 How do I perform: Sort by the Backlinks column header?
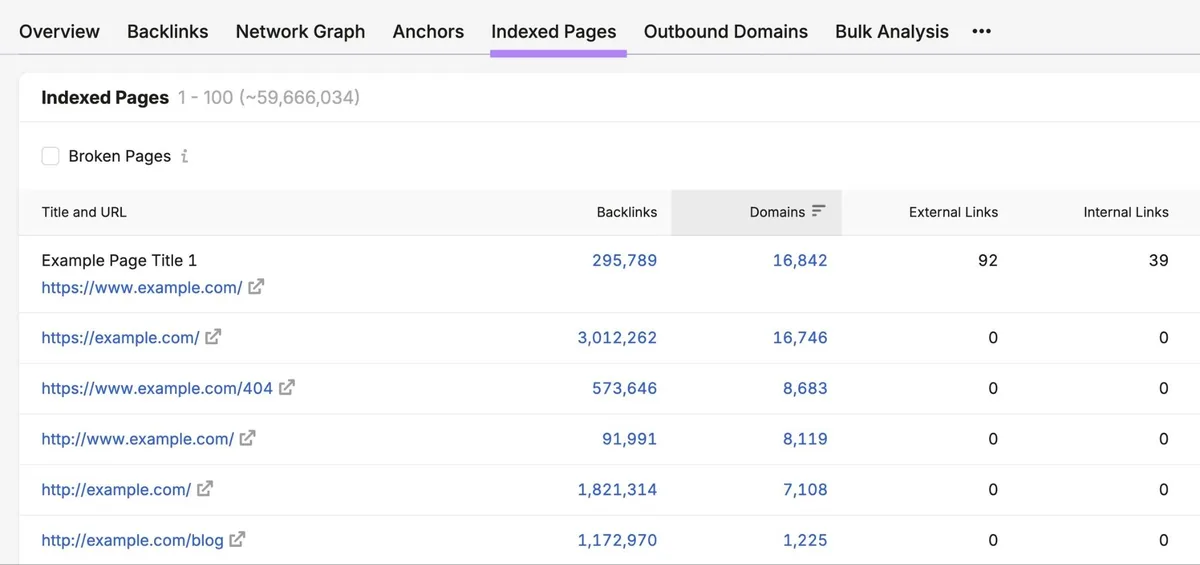[x=627, y=212]
